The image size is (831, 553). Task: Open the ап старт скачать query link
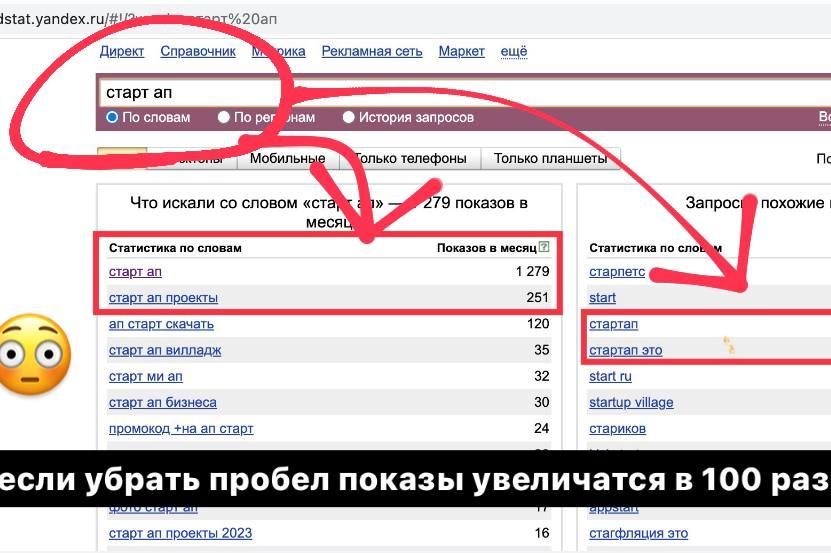[x=161, y=324]
